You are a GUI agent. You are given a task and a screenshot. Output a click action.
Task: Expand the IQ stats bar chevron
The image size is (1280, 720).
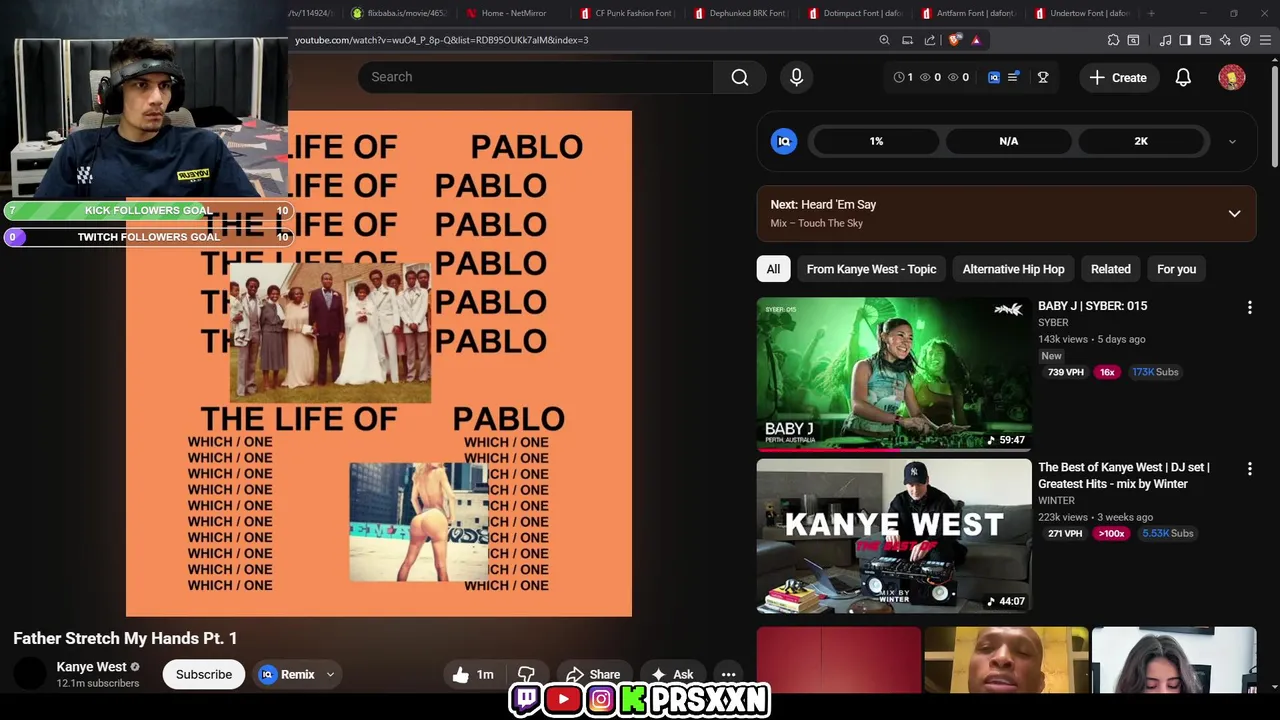click(1232, 142)
